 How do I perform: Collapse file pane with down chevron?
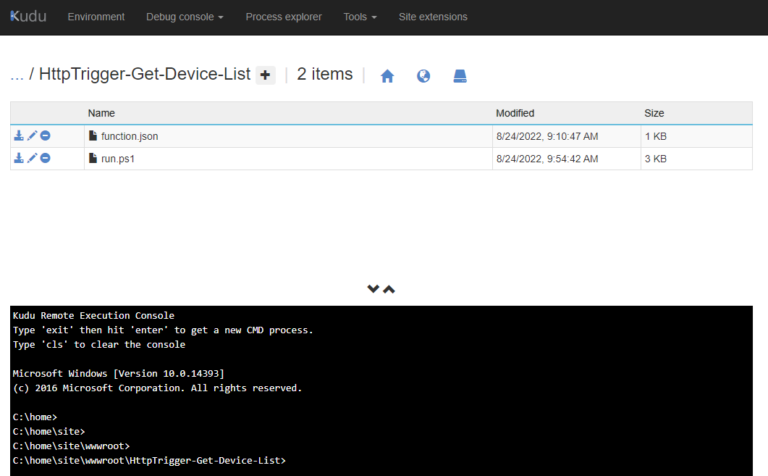pyautogui.click(x=373, y=289)
